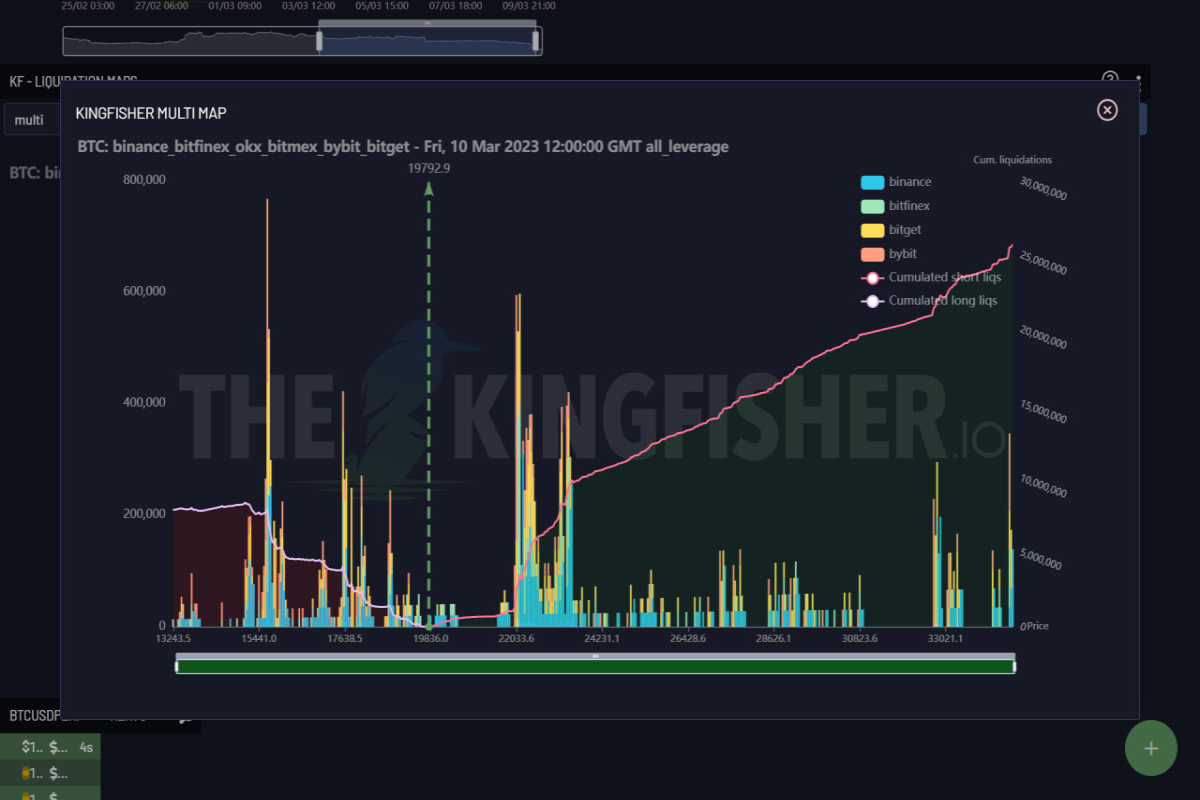The height and width of the screenshot is (800, 1200).
Task: Click the BTC exchanges chart subtitle
Action: coord(403,147)
